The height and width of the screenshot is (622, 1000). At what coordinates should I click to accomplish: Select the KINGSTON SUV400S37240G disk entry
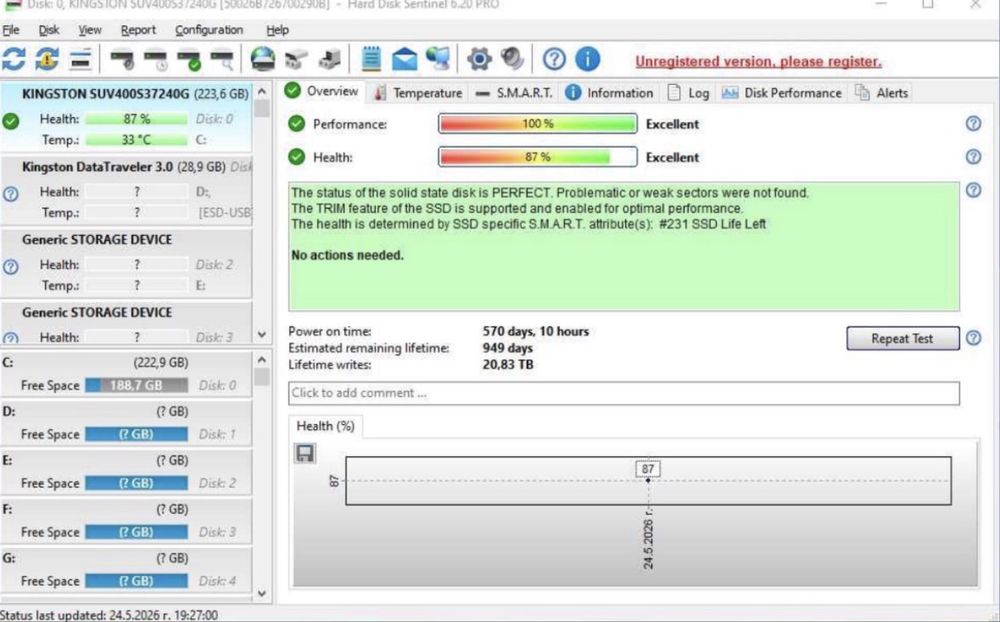click(126, 117)
